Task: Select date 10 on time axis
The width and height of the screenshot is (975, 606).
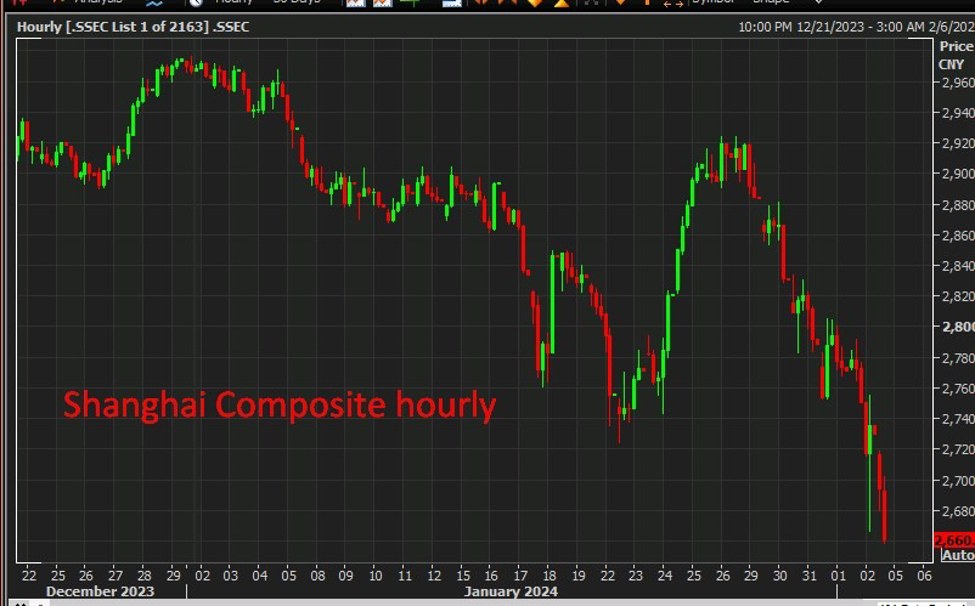Action: pyautogui.click(x=375, y=575)
